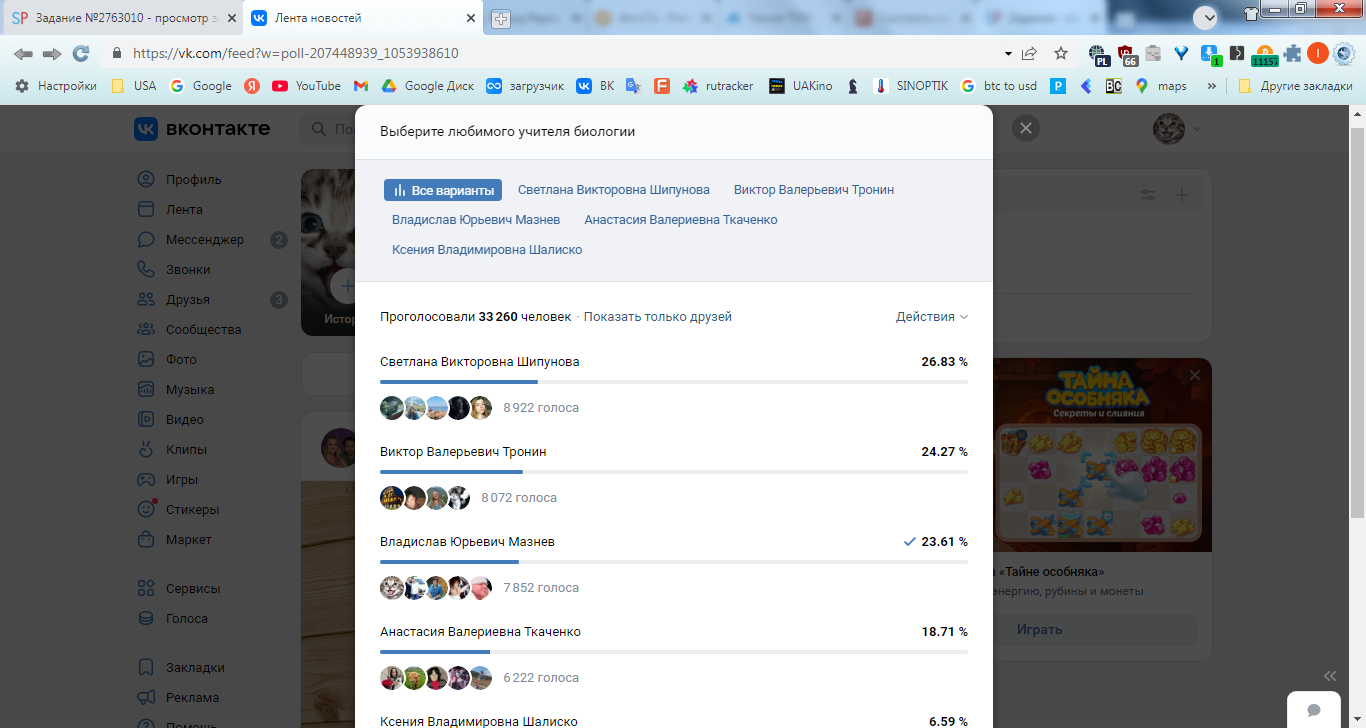The height and width of the screenshot is (728, 1366).
Task: Filter by Анастасия Валериевна Ткаченко tab
Action: click(681, 220)
